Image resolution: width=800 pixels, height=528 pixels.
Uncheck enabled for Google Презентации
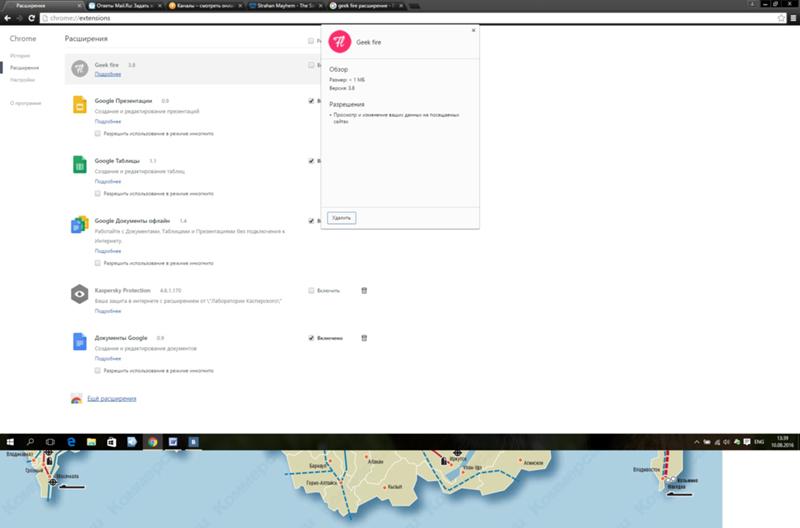(x=311, y=100)
